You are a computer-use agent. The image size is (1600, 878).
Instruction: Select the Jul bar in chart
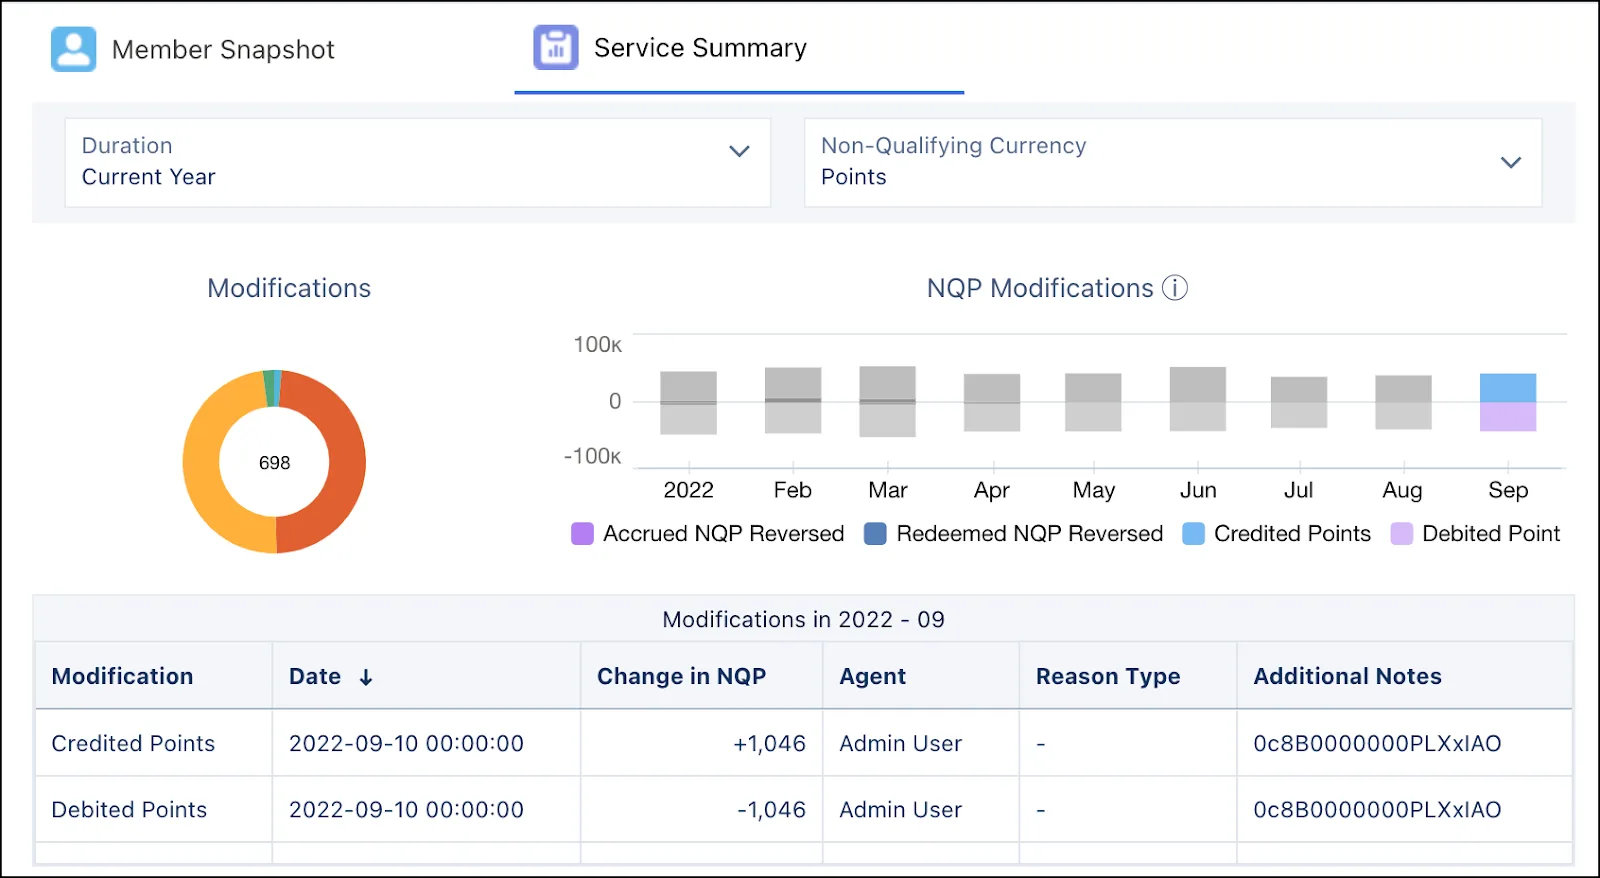pos(1299,402)
